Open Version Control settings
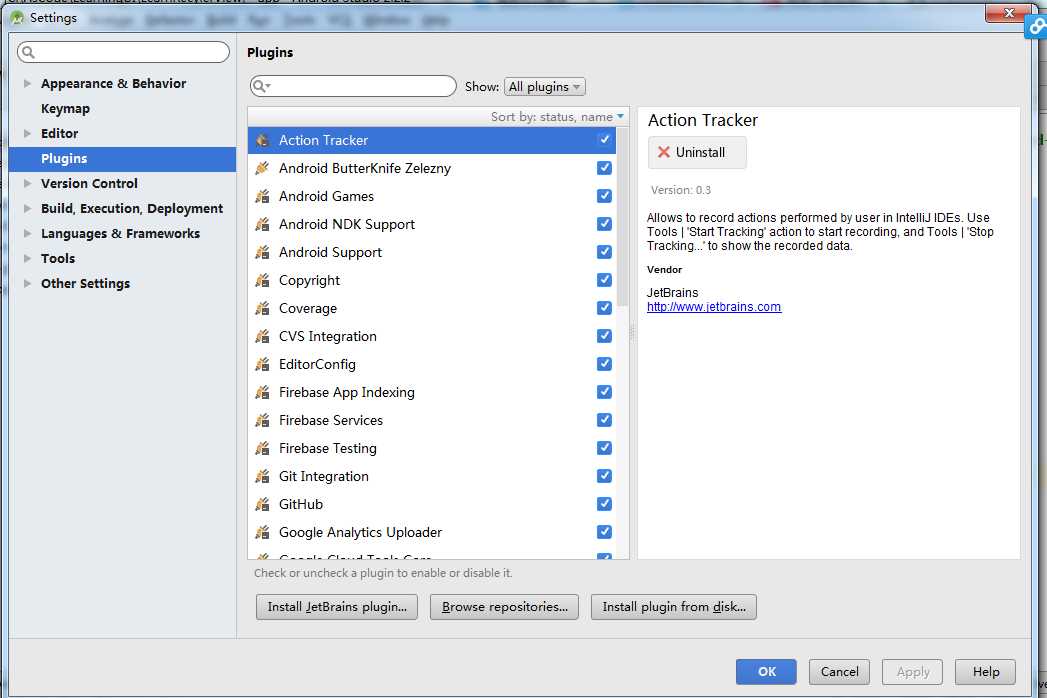Viewport: 1047px width, 698px height. [89, 184]
